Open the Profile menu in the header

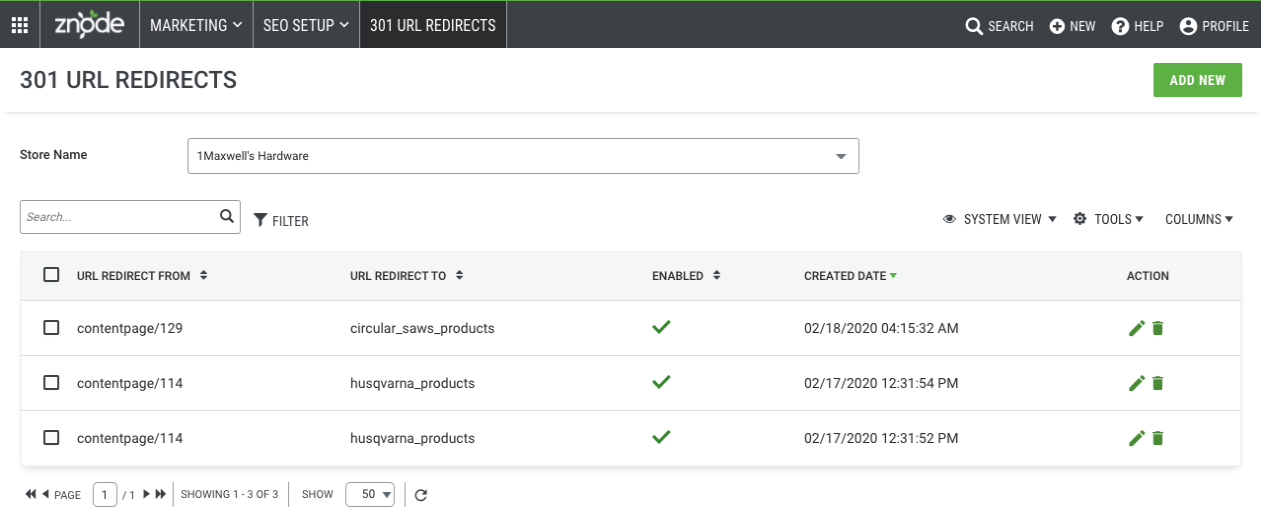tap(1214, 26)
